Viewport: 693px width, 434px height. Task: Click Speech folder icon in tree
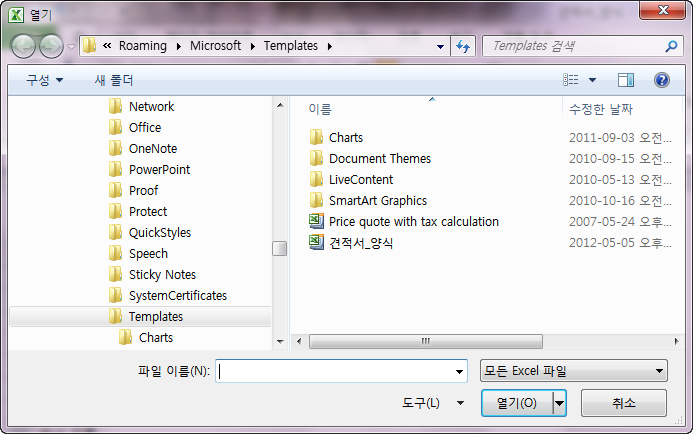click(115, 253)
